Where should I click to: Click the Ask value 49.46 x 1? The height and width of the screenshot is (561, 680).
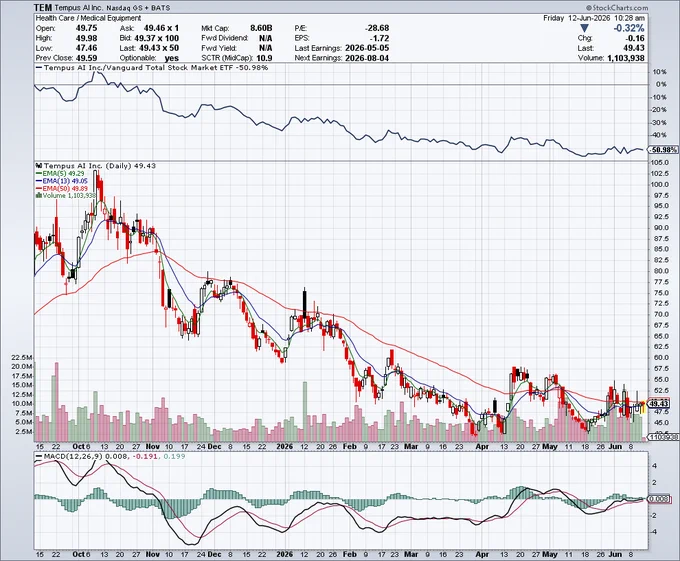pos(161,28)
